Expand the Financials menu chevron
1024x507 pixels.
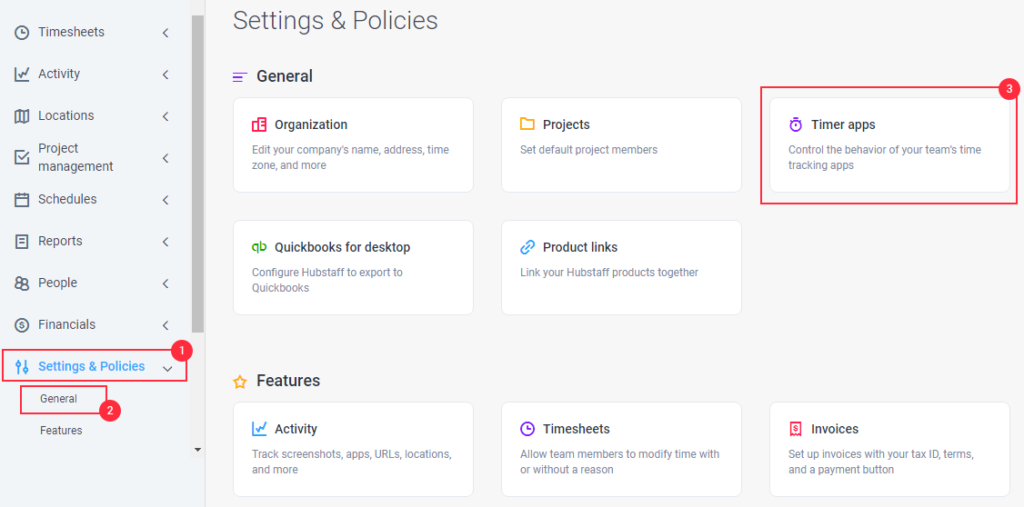tap(166, 325)
